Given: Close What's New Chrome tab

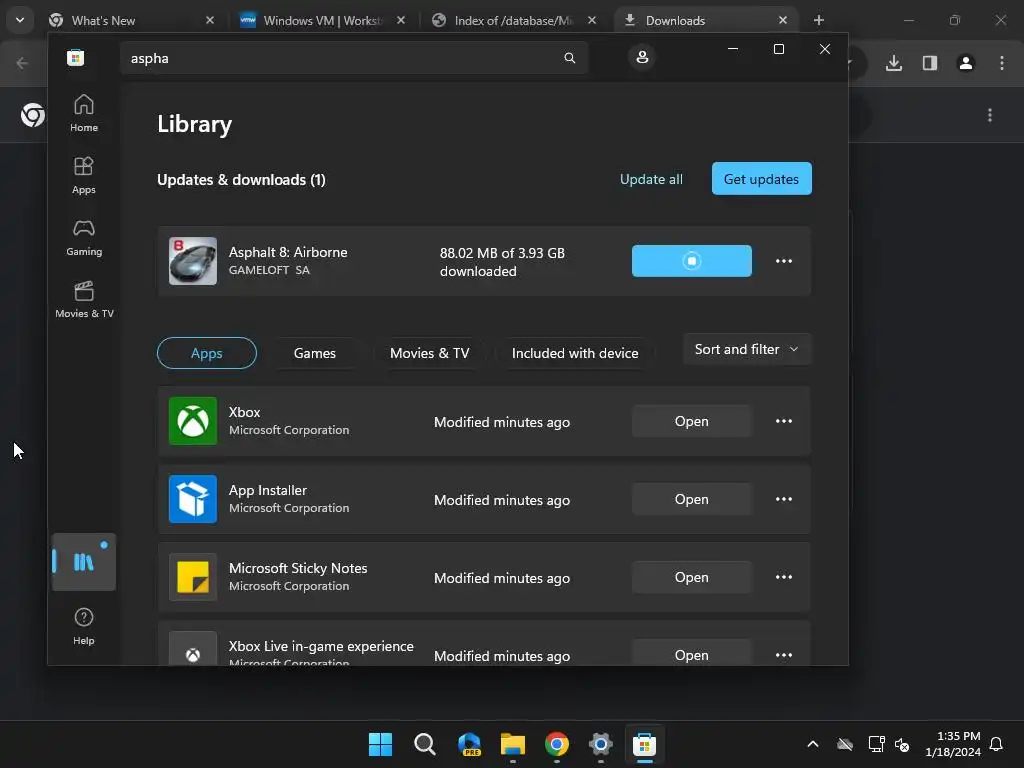Looking at the screenshot, I should click(x=210, y=20).
